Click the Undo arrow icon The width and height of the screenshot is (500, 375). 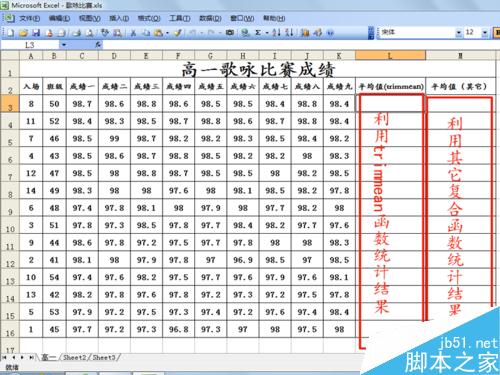[x=193, y=33]
